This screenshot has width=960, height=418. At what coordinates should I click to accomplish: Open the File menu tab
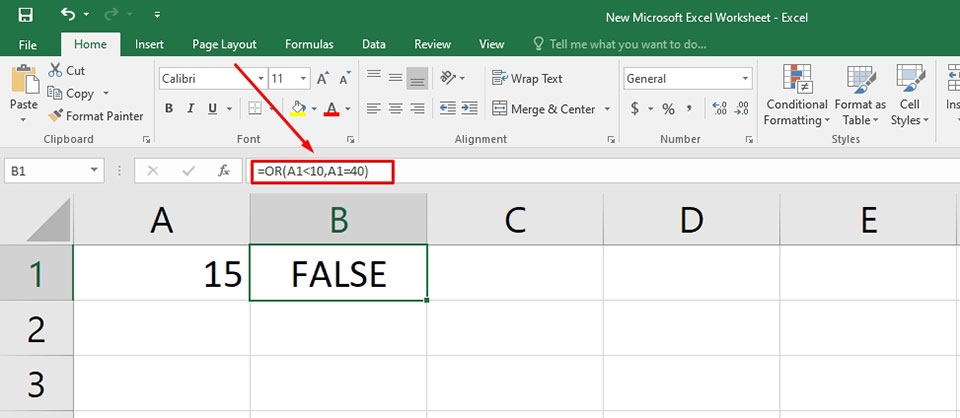28,44
